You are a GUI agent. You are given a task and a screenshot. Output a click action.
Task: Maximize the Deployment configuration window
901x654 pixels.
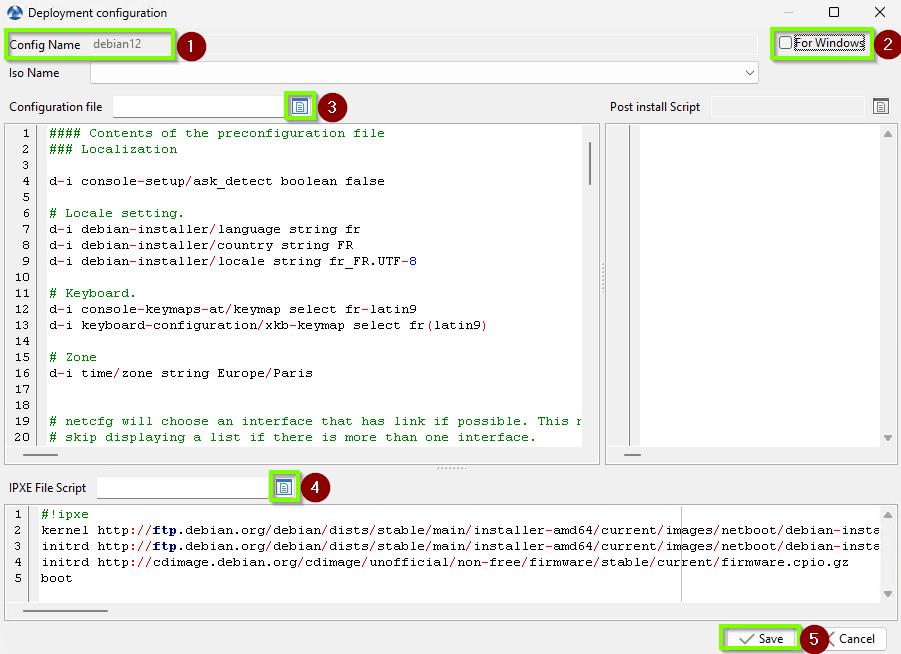pyautogui.click(x=834, y=13)
